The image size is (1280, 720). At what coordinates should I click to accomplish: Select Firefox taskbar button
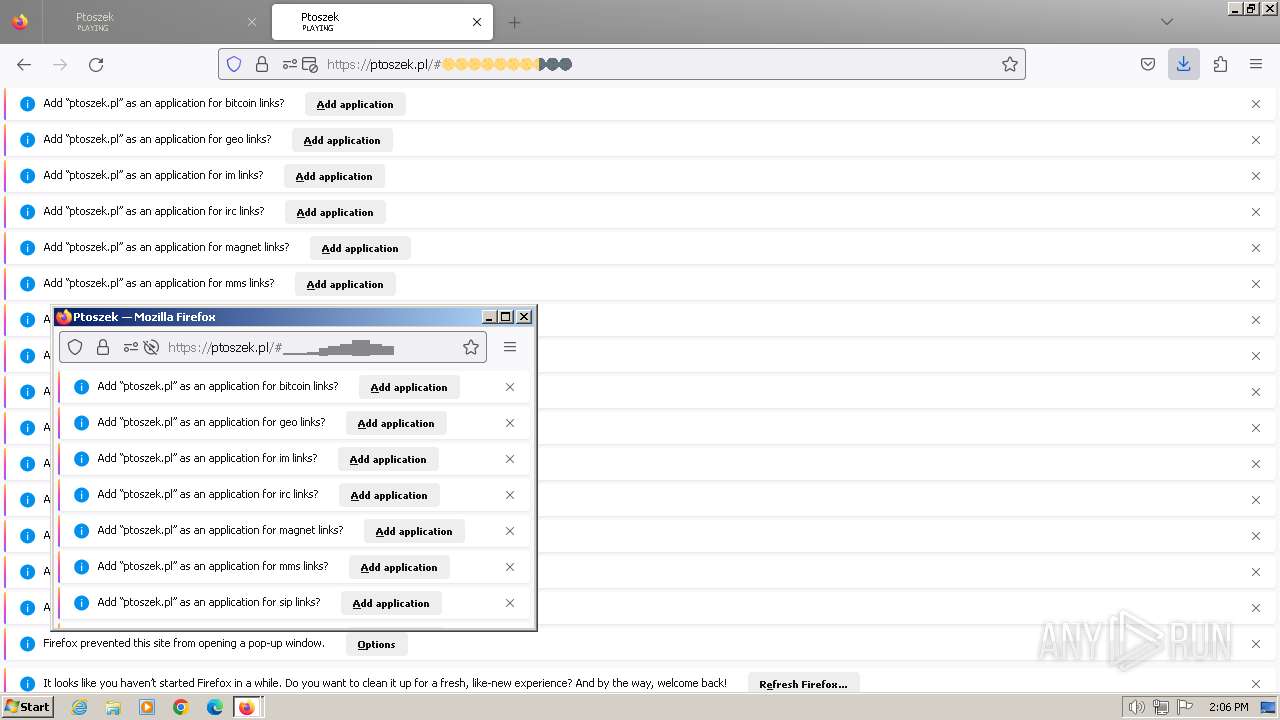pyautogui.click(x=247, y=707)
